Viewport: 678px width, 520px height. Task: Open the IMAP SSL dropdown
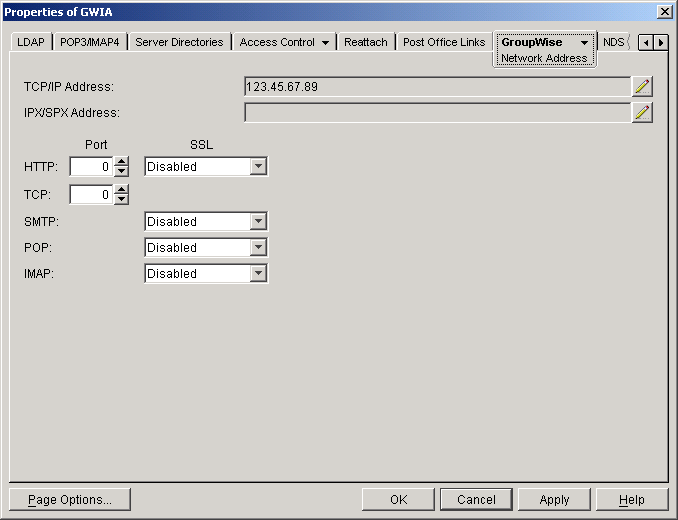click(x=258, y=273)
